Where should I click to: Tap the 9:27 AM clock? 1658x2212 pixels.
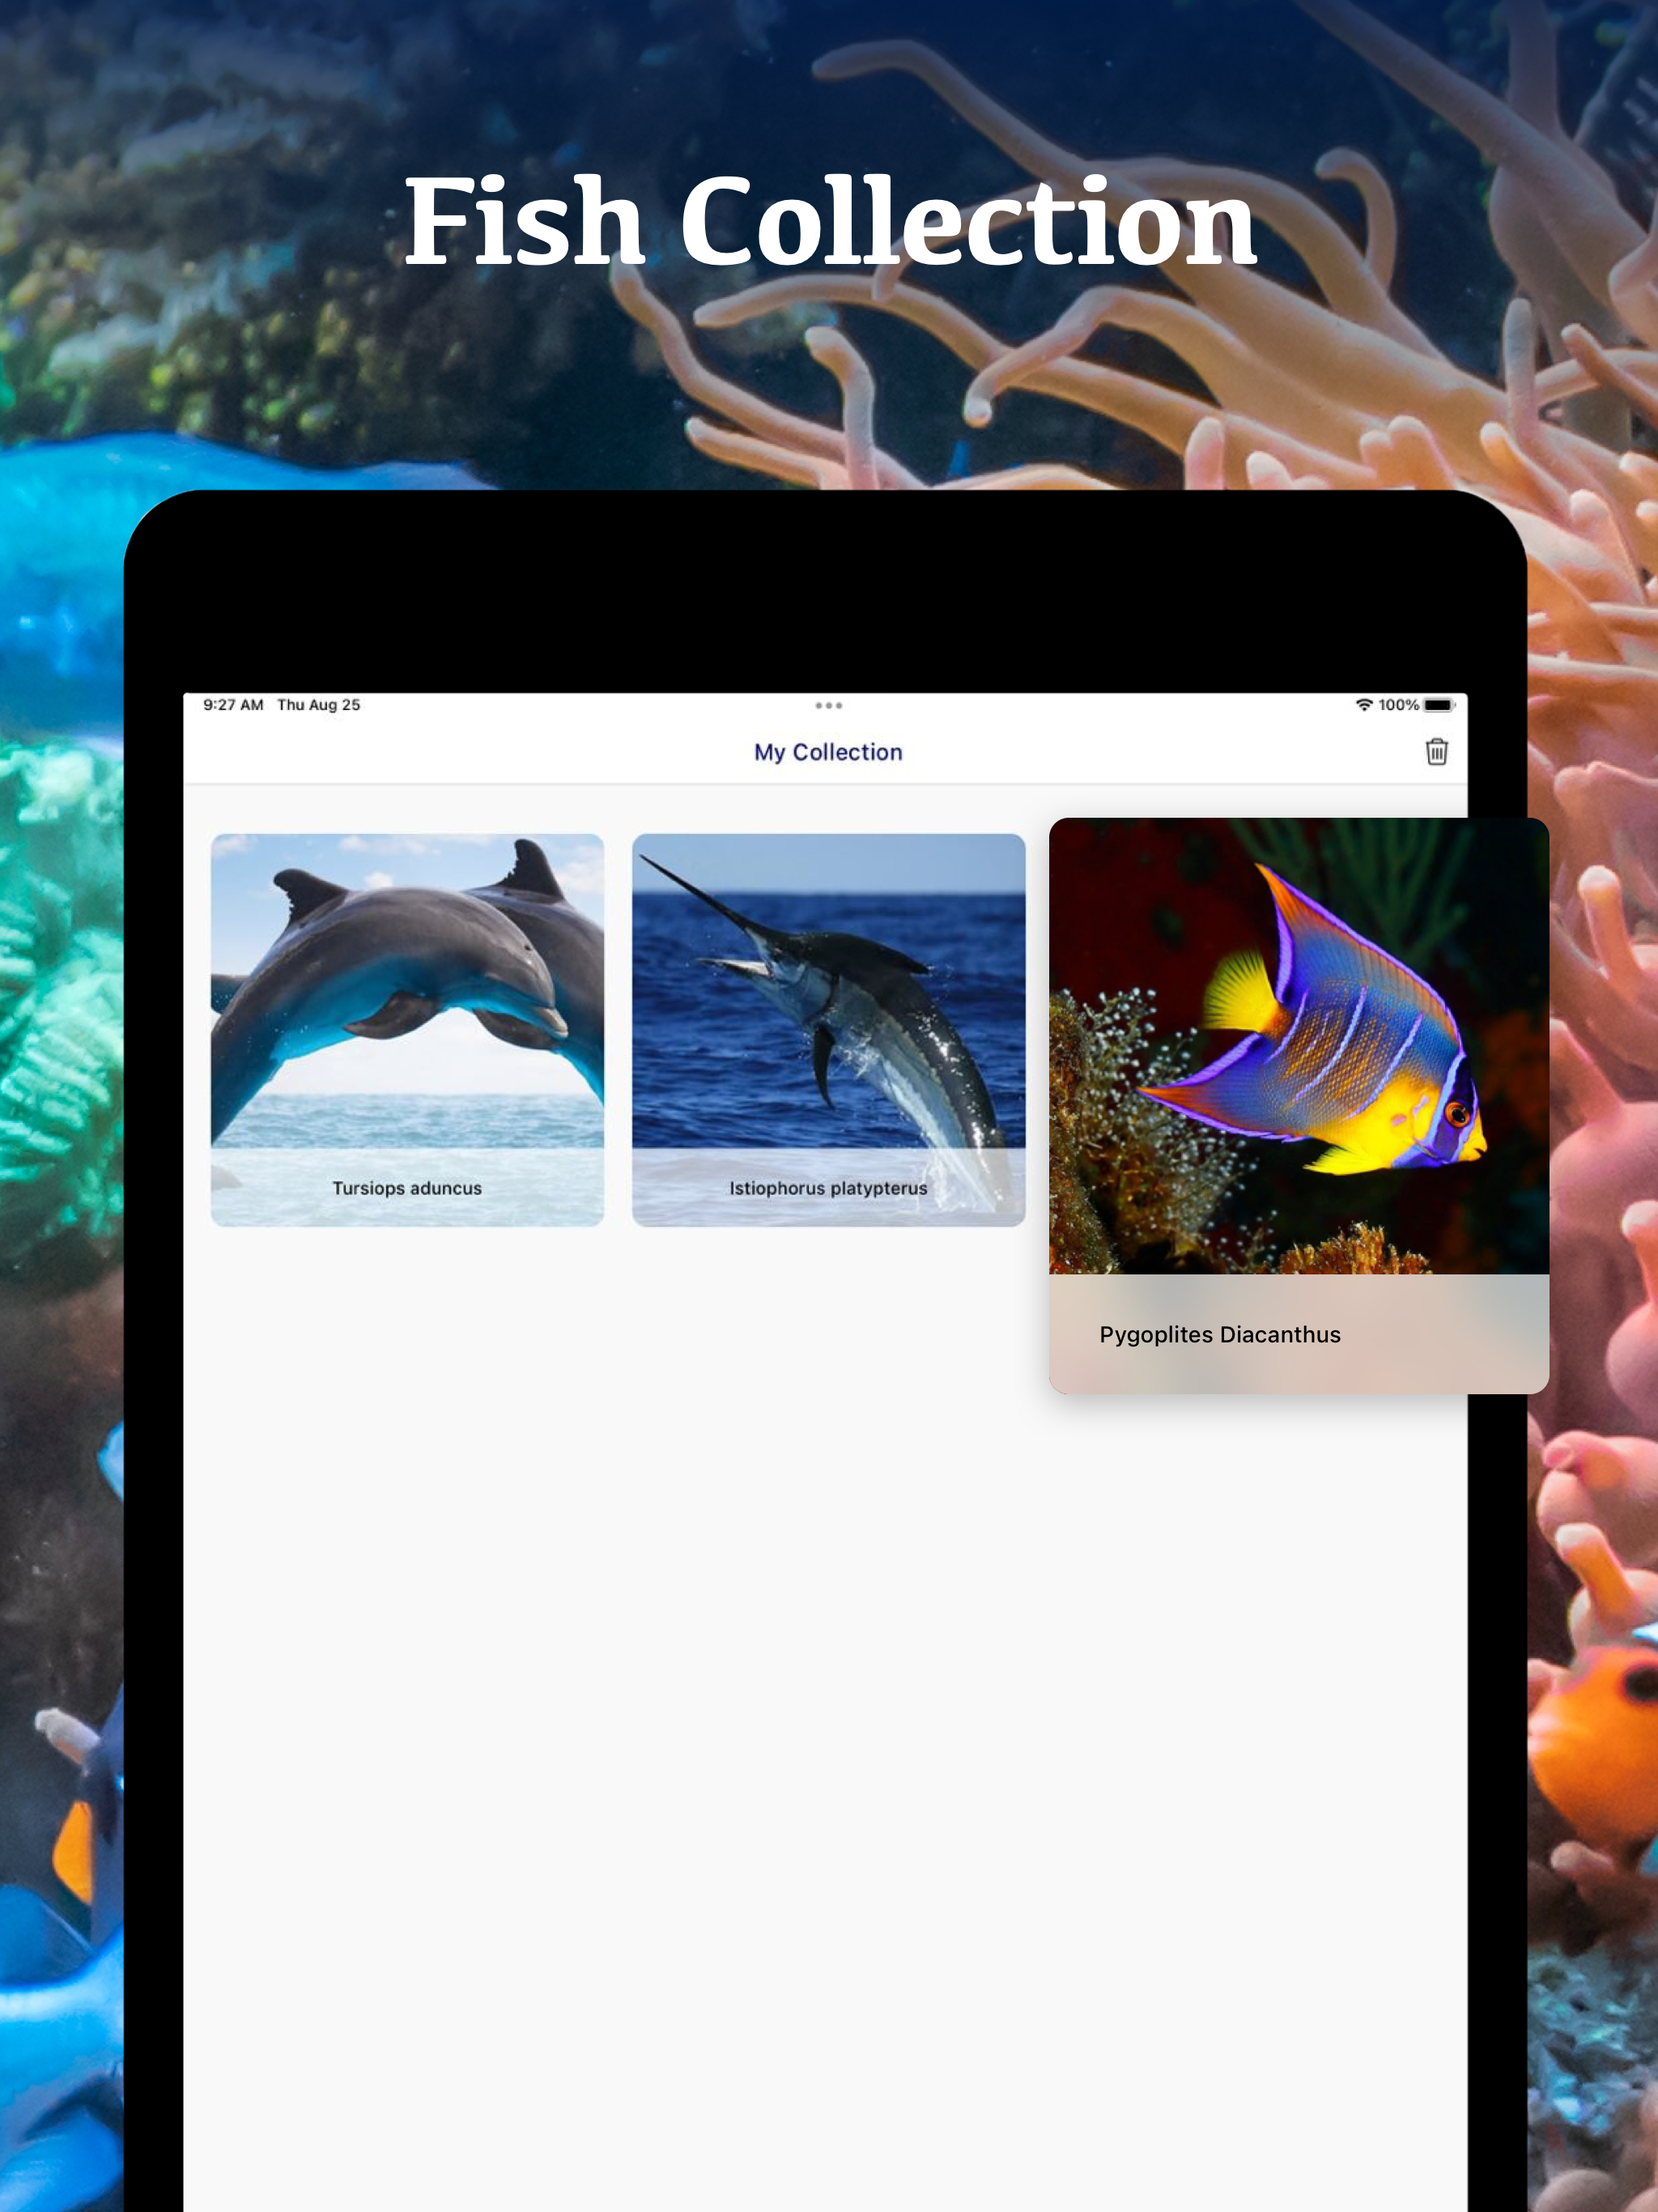tap(233, 705)
